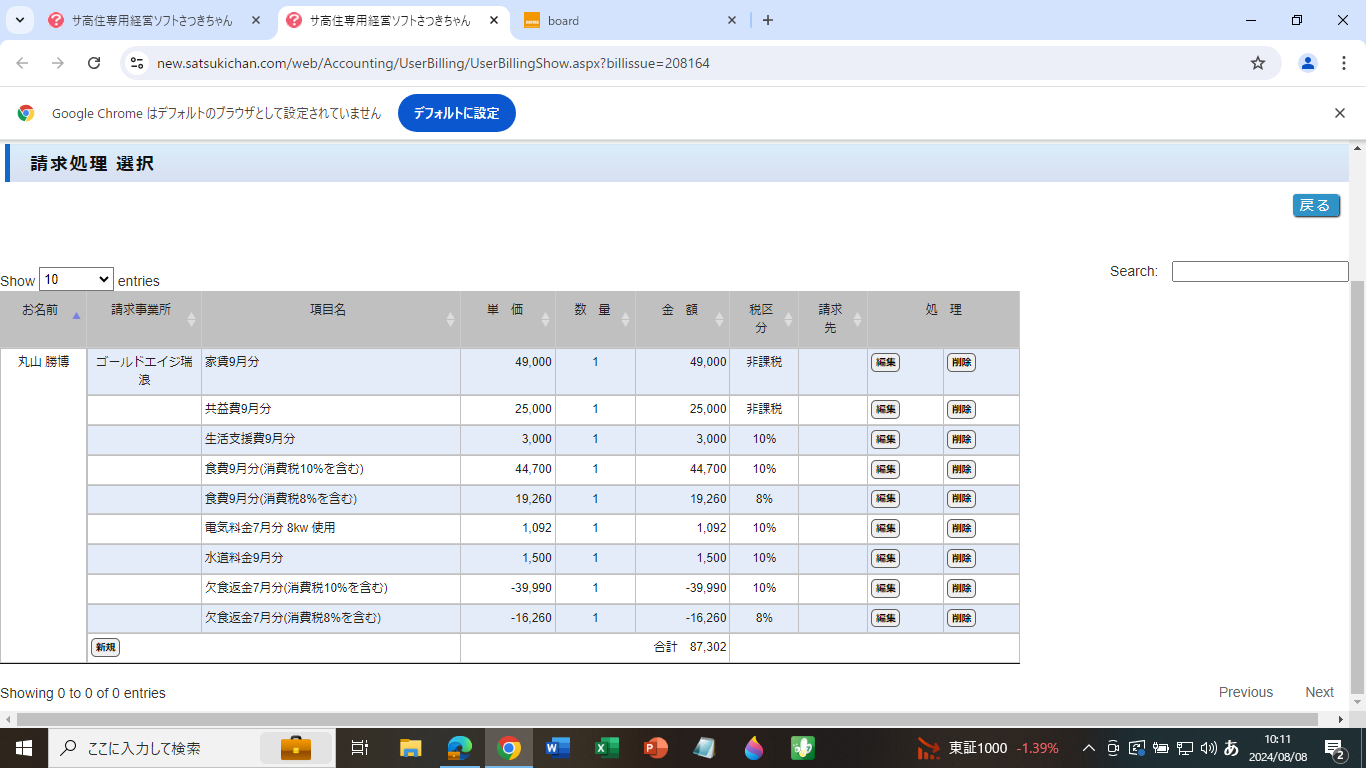Open the Show entries dropdown
The width and height of the screenshot is (1366, 768).
coord(76,280)
